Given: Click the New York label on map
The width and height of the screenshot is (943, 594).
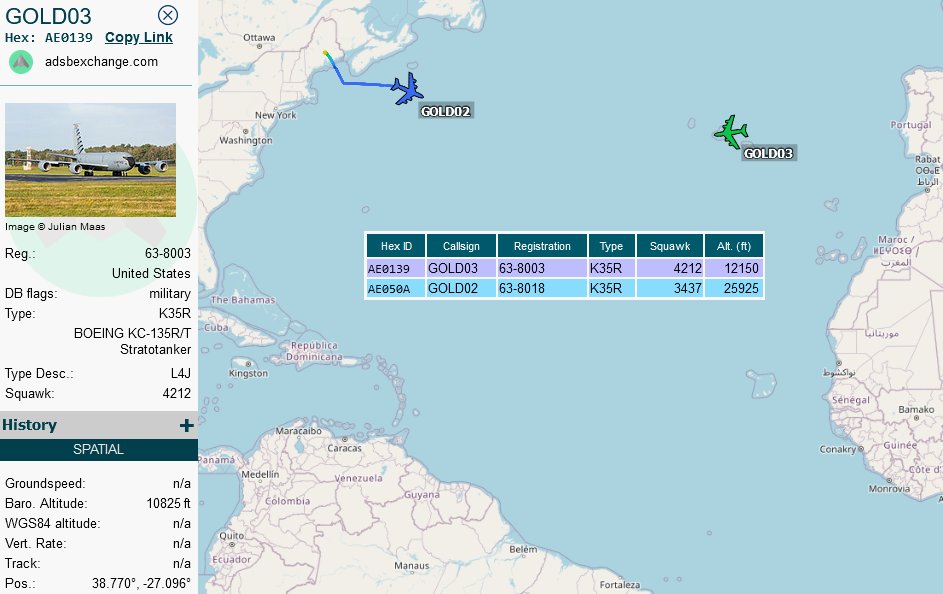Looking at the screenshot, I should pos(275,115).
